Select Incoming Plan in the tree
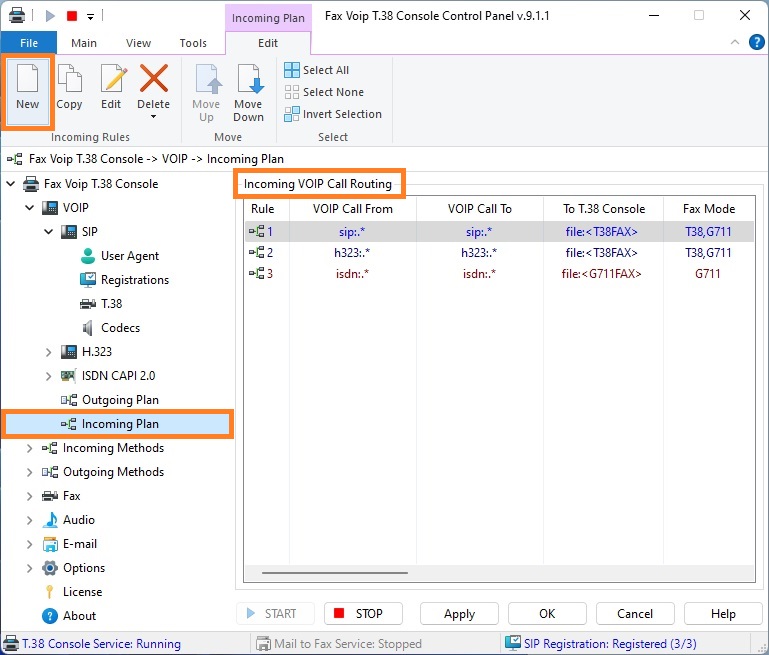Screen dimensions: 769x655 120,424
